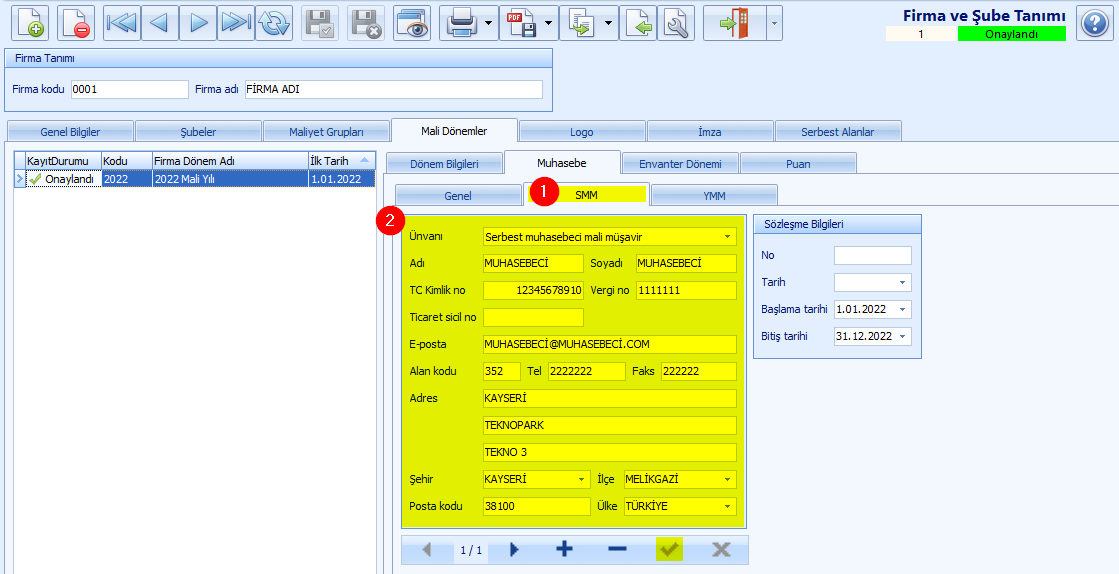This screenshot has height=574, width=1119.
Task: Click the wrench settings icon
Action: coord(675,23)
